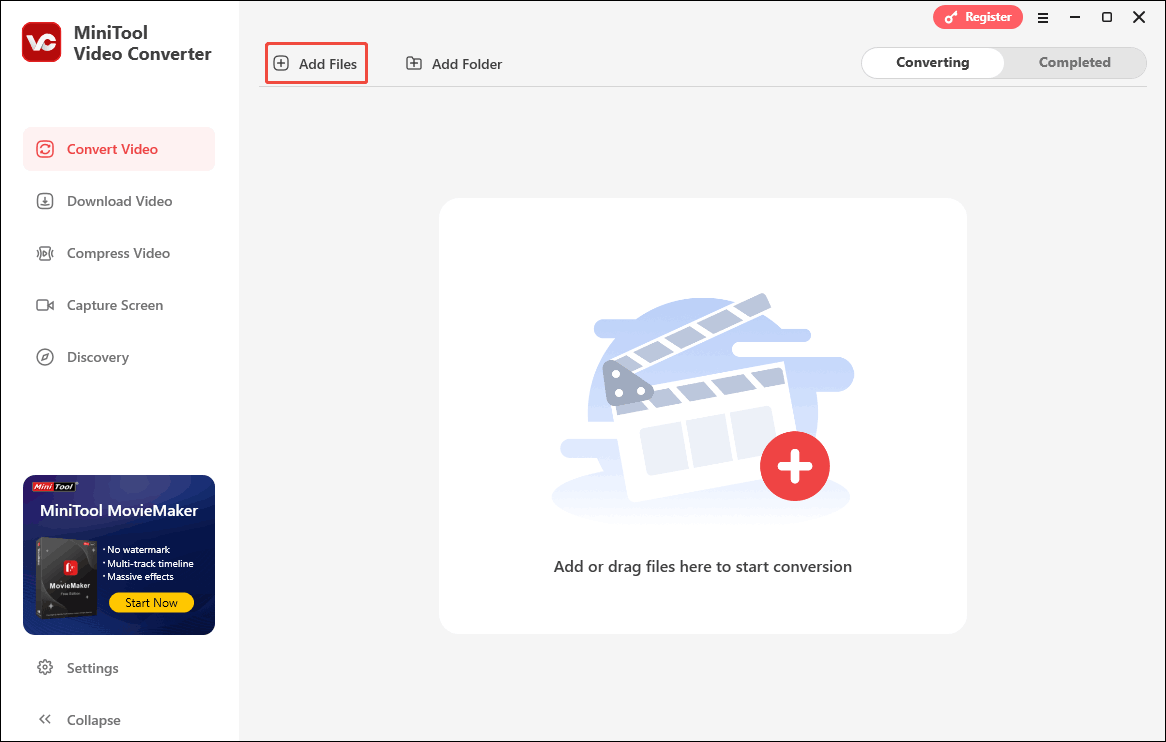1166x742 pixels.
Task: Switch to the Completed tab
Action: coord(1075,62)
